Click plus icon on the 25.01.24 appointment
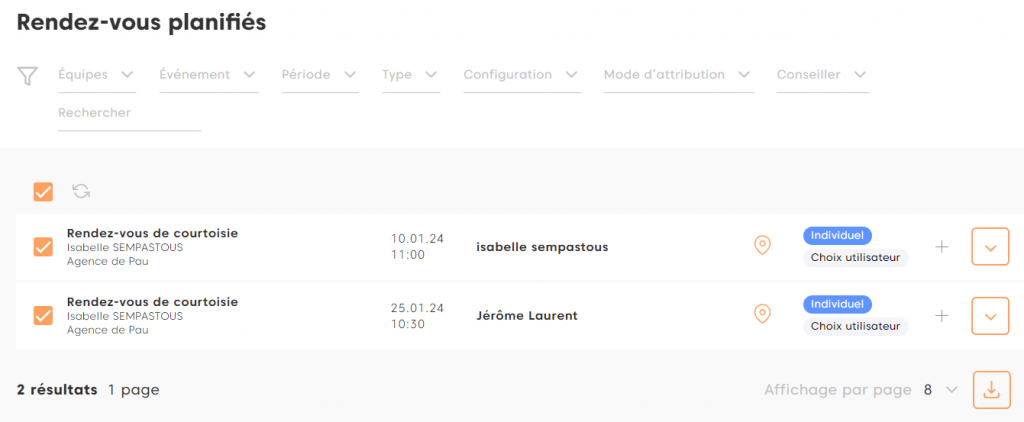1024x422 pixels. 941,316
